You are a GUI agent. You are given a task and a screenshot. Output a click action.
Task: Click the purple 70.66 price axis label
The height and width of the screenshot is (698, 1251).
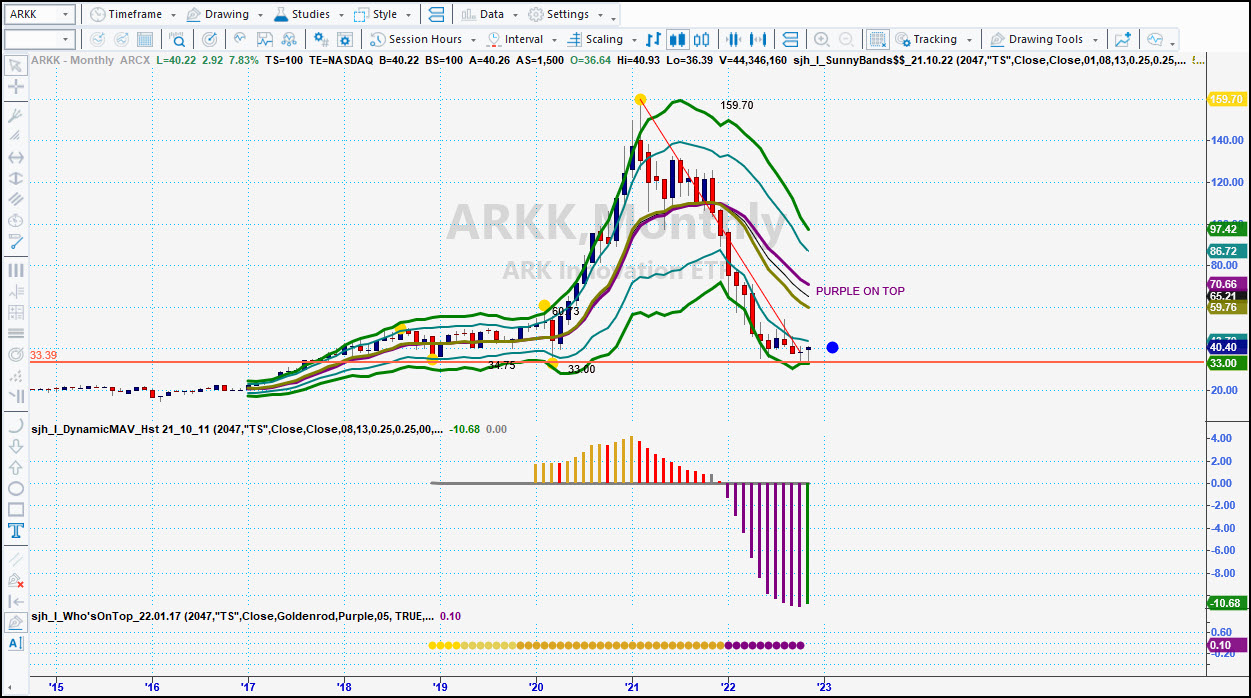(1226, 285)
